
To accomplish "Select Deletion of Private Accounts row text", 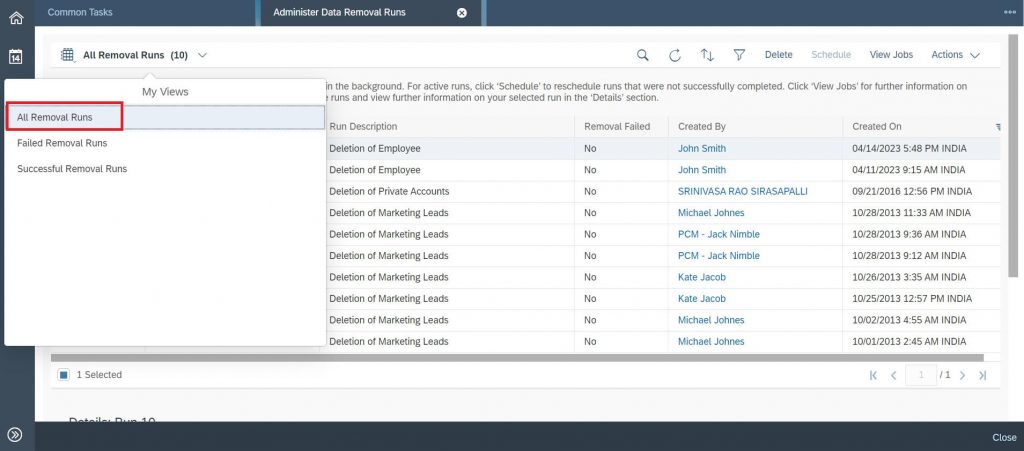I will [x=389, y=191].
